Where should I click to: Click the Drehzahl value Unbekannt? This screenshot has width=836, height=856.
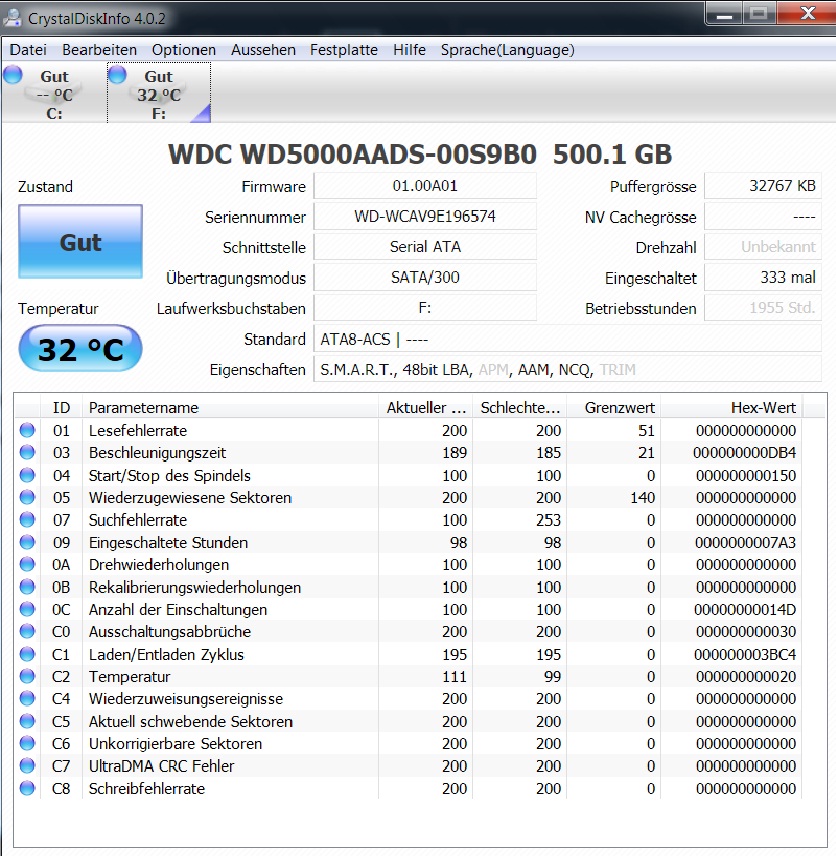pyautogui.click(x=763, y=247)
